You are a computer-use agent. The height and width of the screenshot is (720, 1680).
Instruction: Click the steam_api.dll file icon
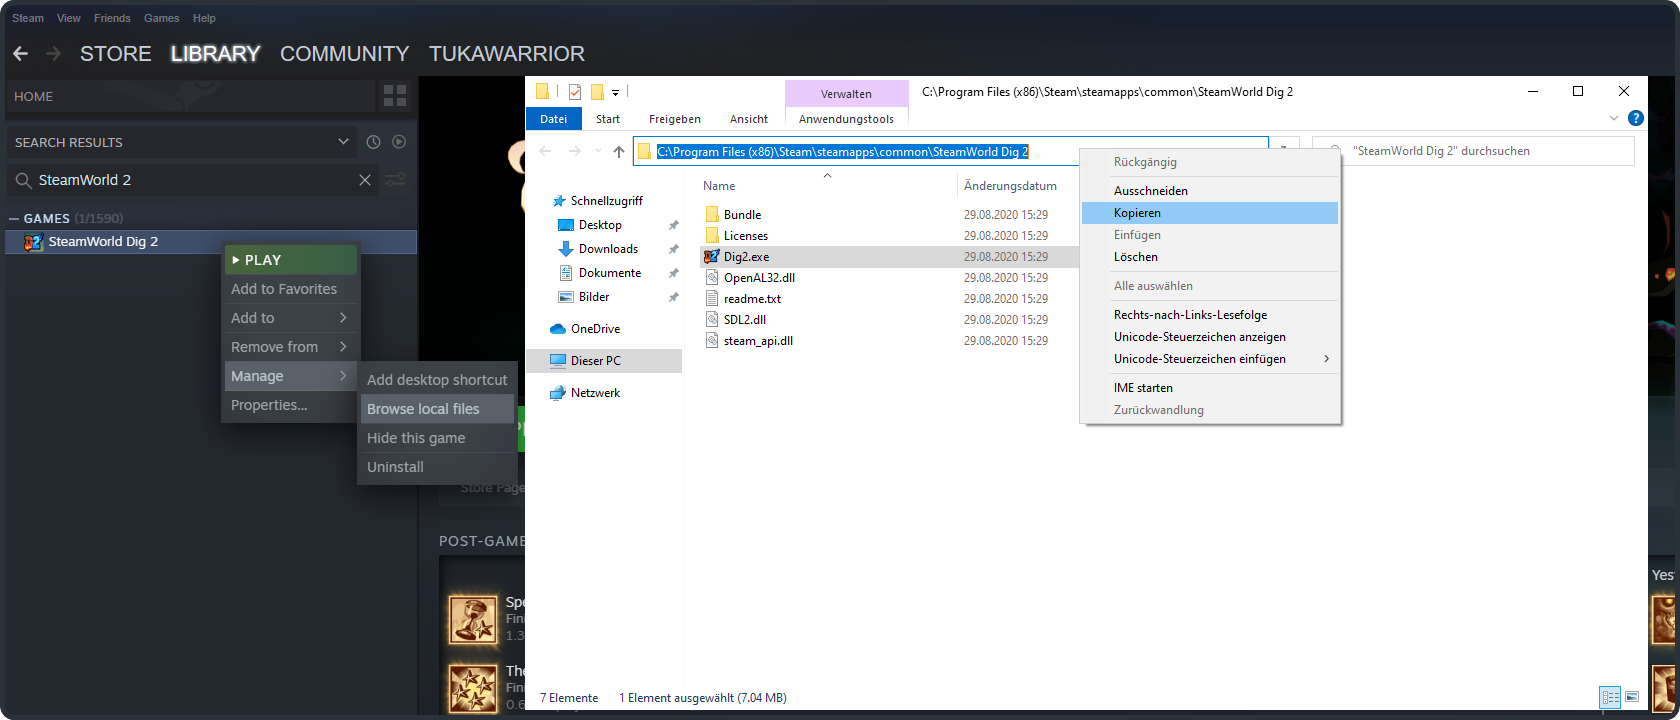tap(712, 341)
